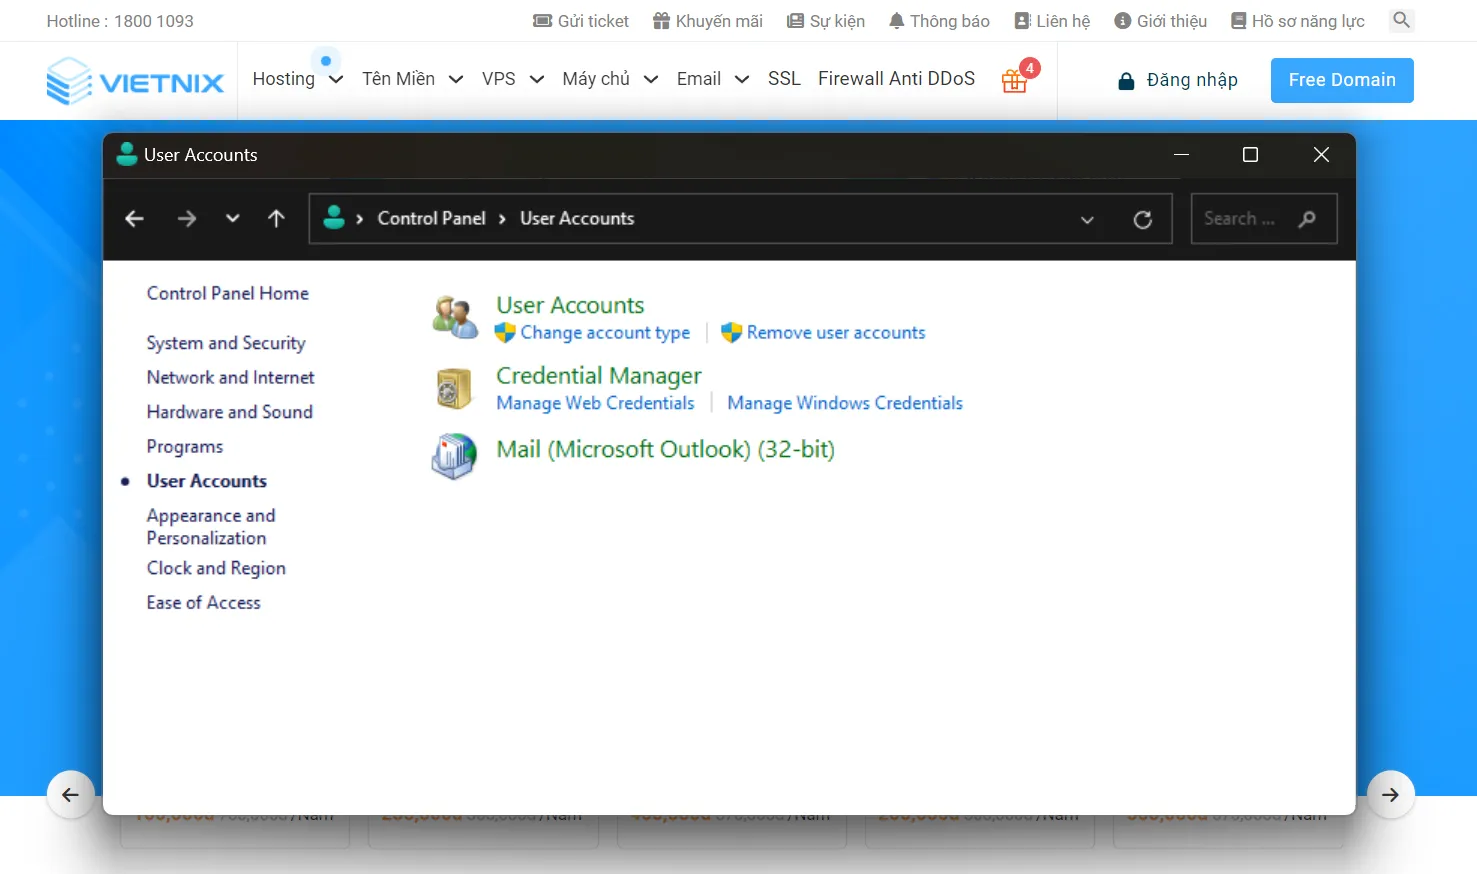Open Manage Windows Credentials link
1477x874 pixels.
click(x=844, y=403)
